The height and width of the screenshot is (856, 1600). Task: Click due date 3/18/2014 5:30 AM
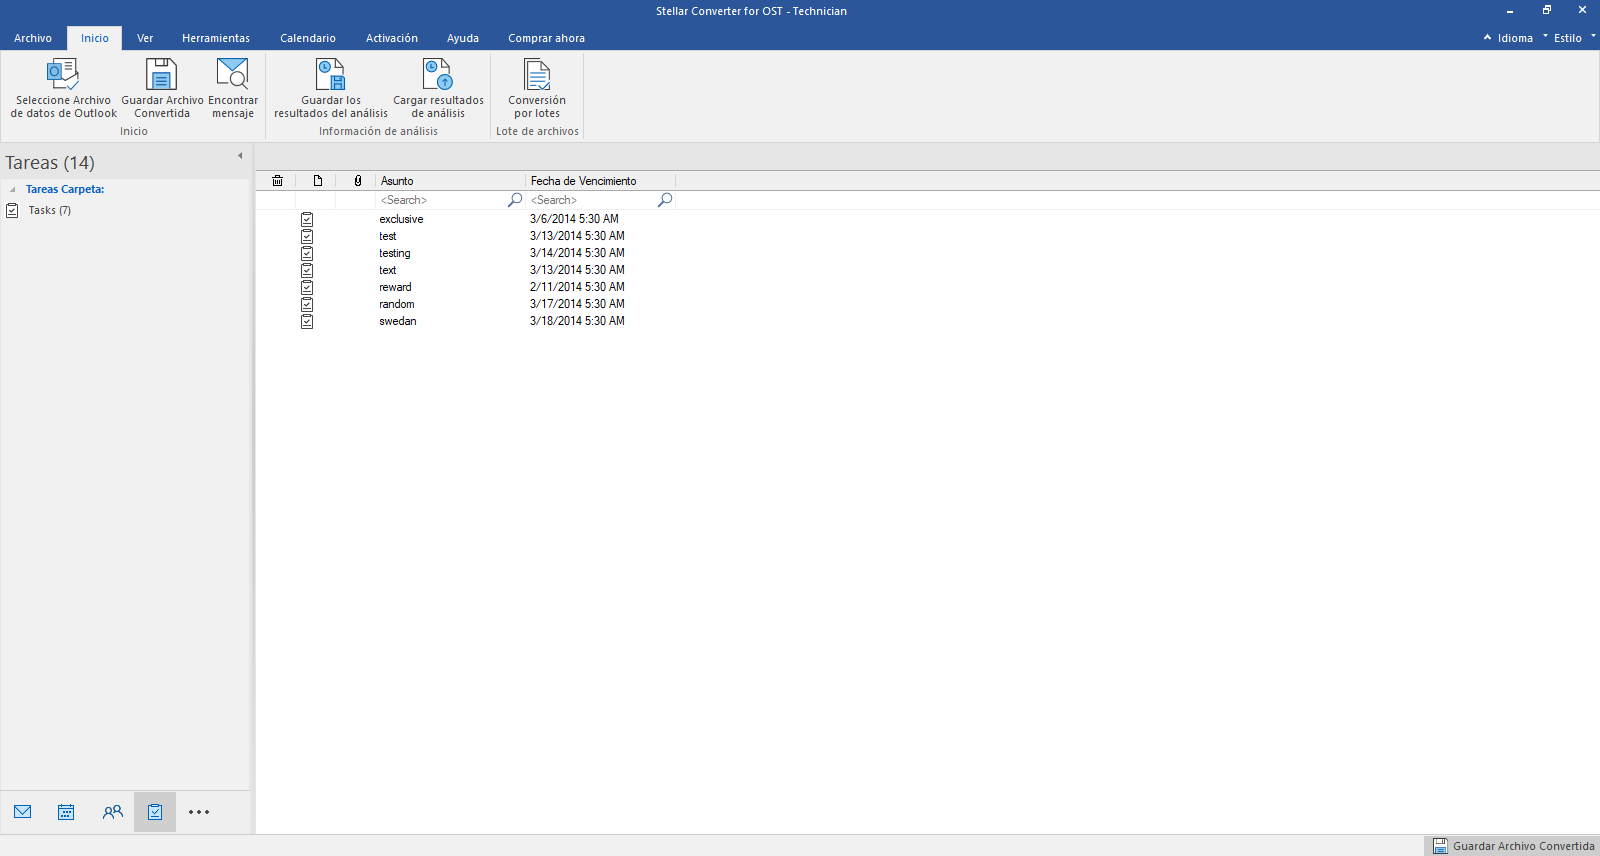click(577, 321)
